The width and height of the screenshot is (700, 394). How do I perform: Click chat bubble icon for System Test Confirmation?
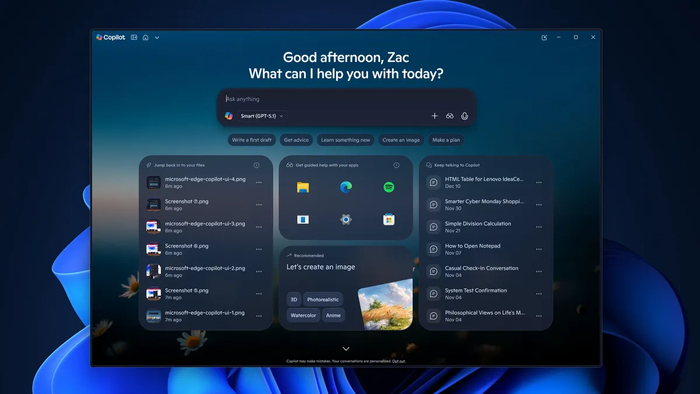[433, 294]
